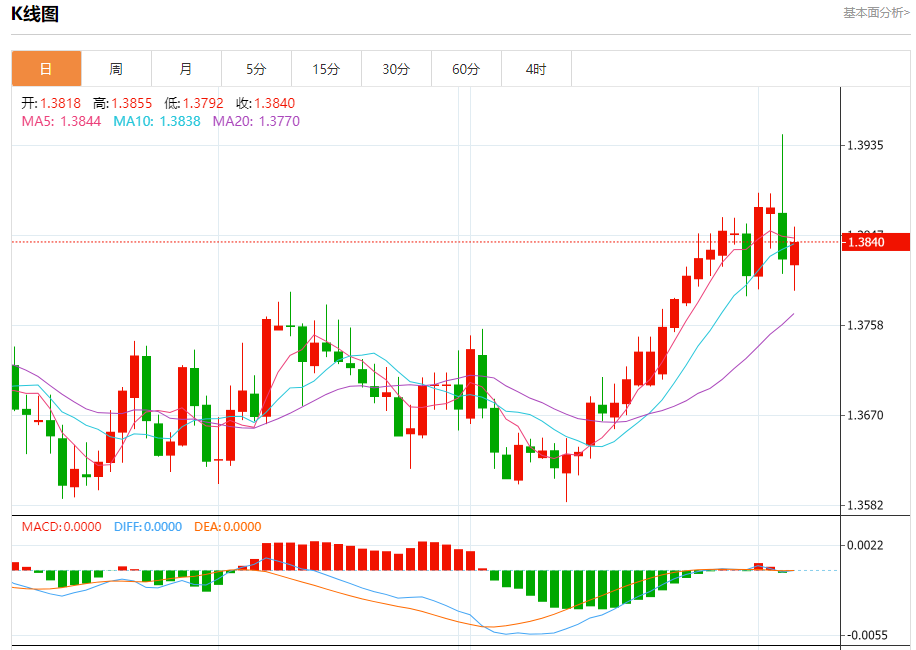Click the 收 closing price value 1.3840
The width and height of the screenshot is (916, 650).
tap(275, 103)
